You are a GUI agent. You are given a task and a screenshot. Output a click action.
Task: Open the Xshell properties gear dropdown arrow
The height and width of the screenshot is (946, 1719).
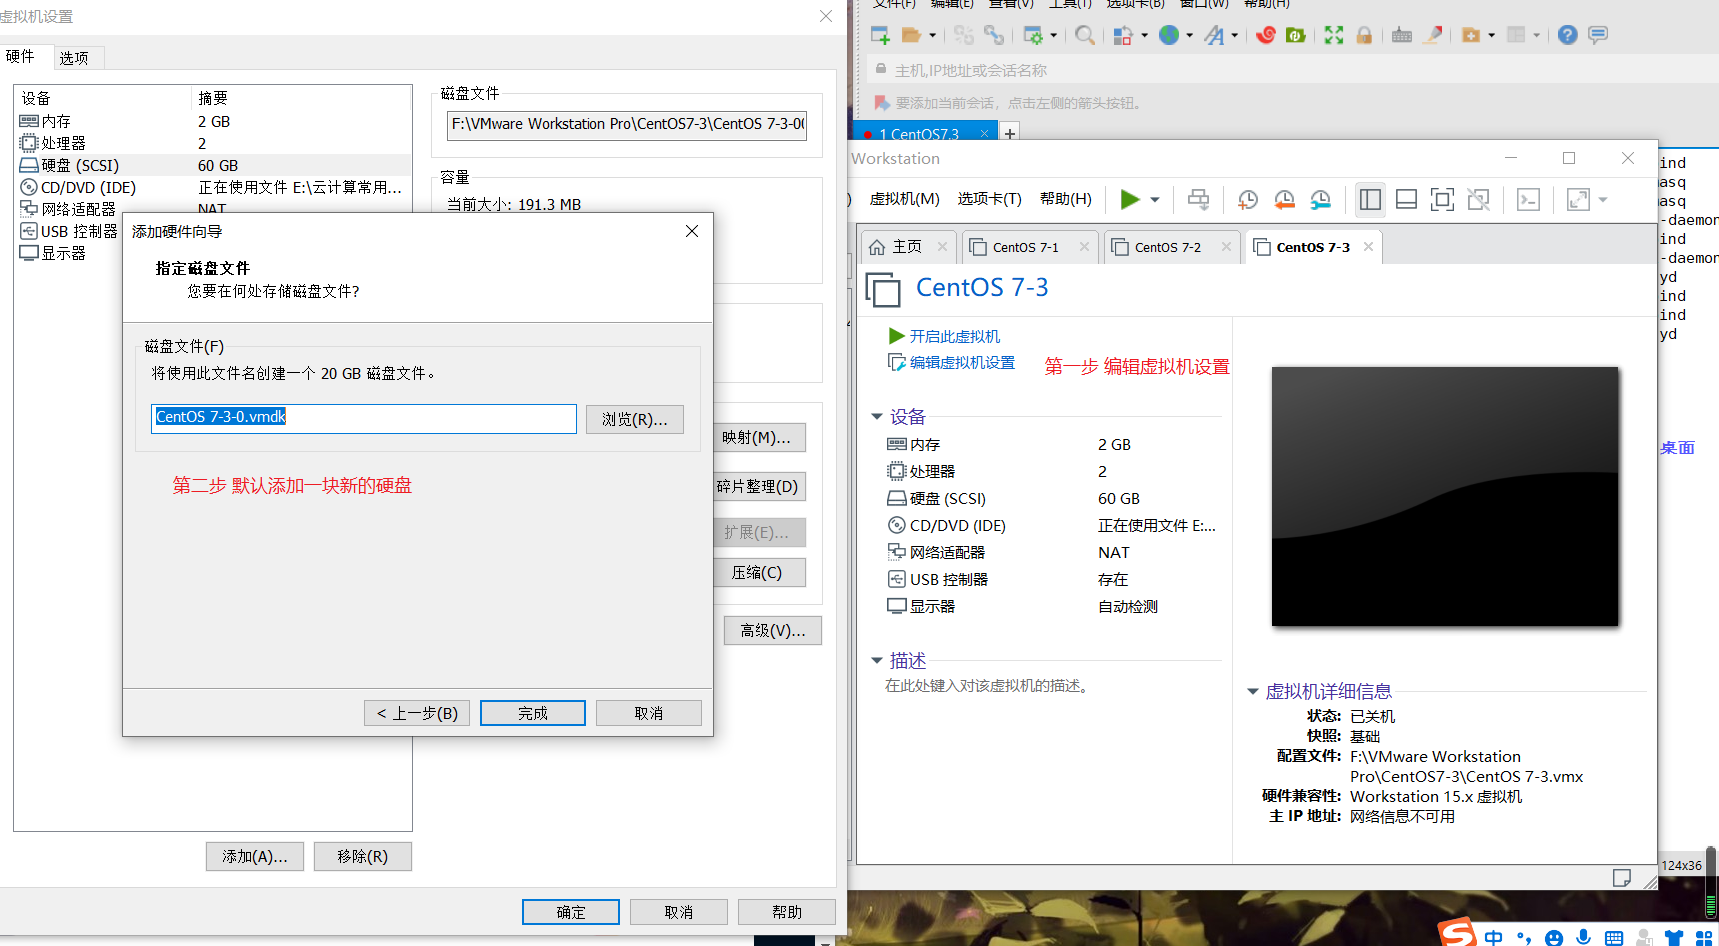pos(1053,35)
